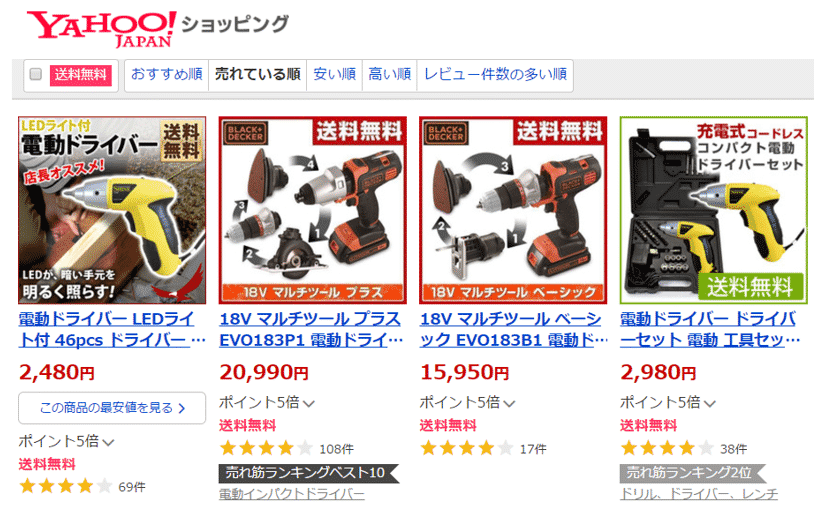Expand ポイント5倍 under the 15,950円 item
The image size is (825, 507).
tap(467, 403)
